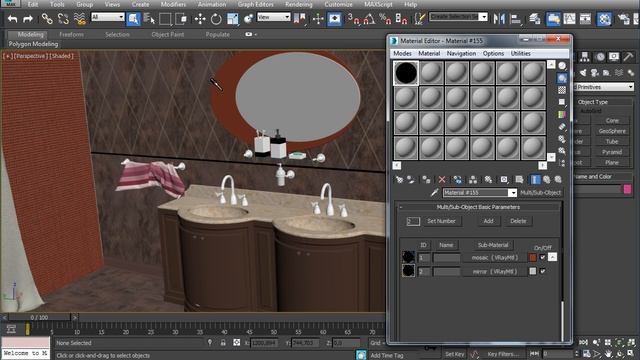Open the Material #155 name dropdown
The width and height of the screenshot is (640, 360).
(512, 193)
